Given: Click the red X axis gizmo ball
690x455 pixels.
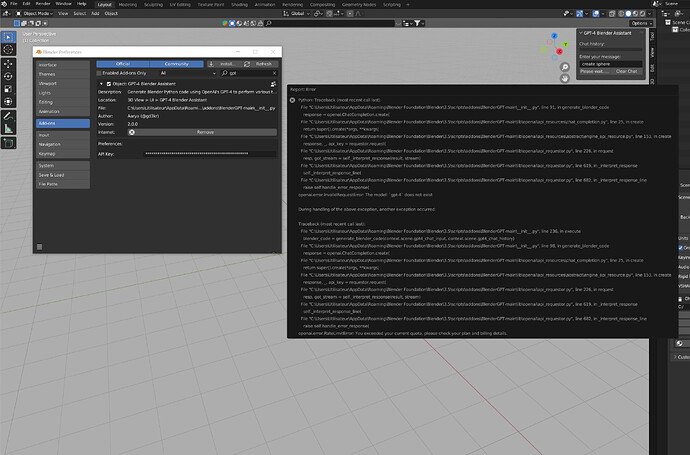Looking at the screenshot, I should (x=559, y=51).
